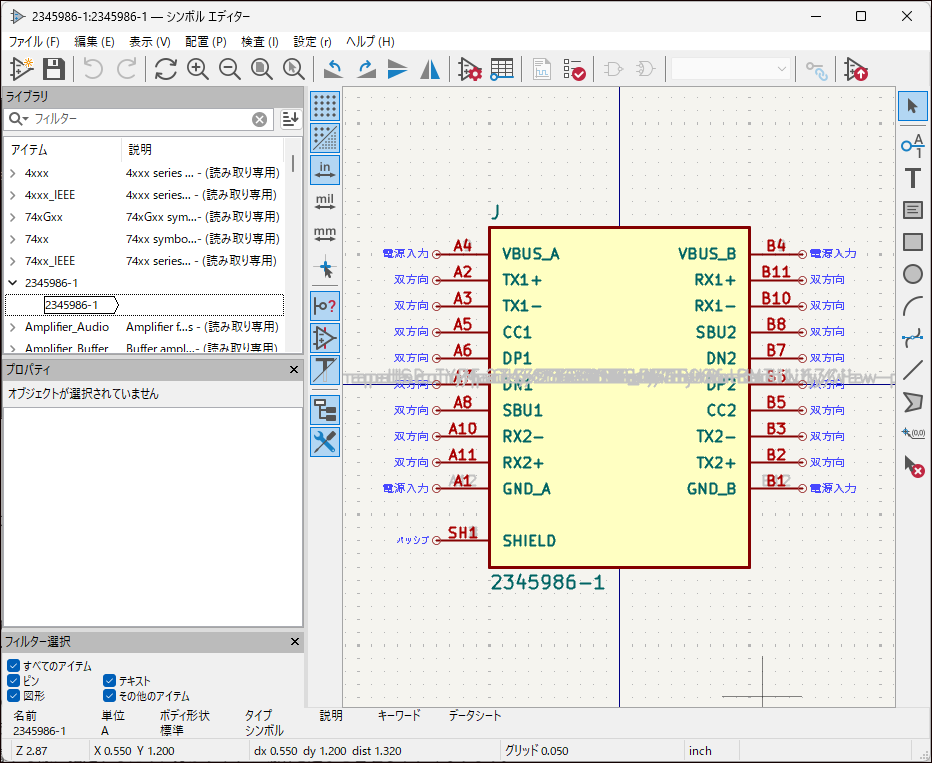Switch units to inches
Image resolution: width=932 pixels, height=763 pixels.
325,169
